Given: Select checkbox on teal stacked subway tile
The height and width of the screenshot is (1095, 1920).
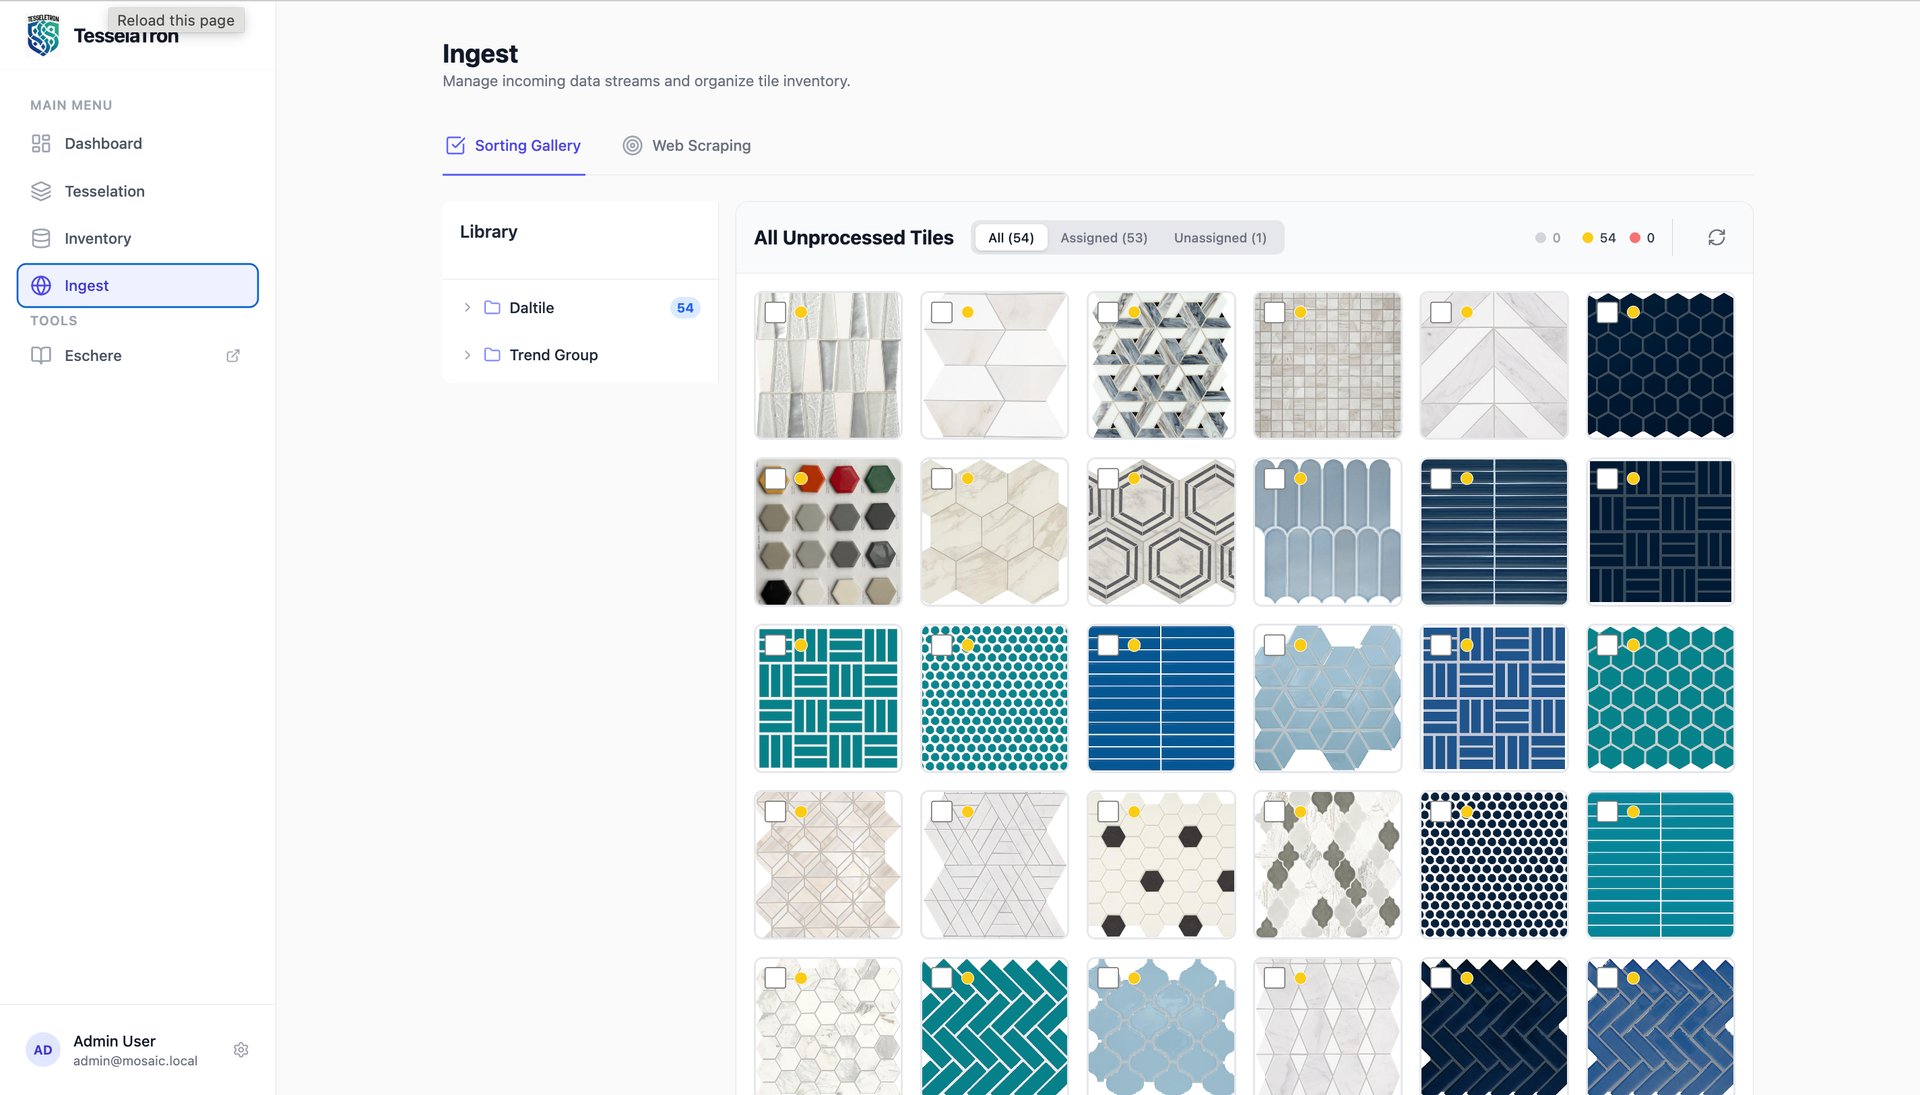Looking at the screenshot, I should (1607, 812).
